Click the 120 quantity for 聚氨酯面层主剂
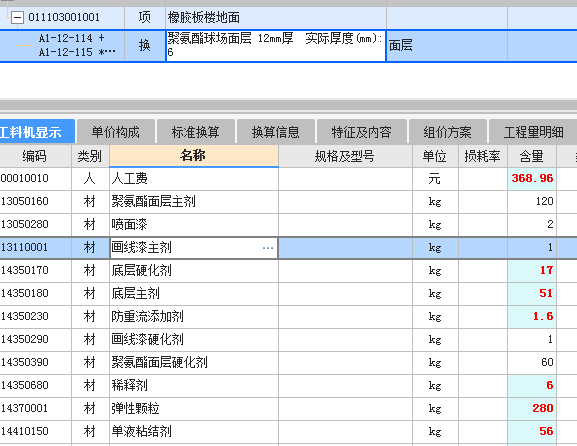Viewport: 577px width, 446px height. pyautogui.click(x=532, y=202)
